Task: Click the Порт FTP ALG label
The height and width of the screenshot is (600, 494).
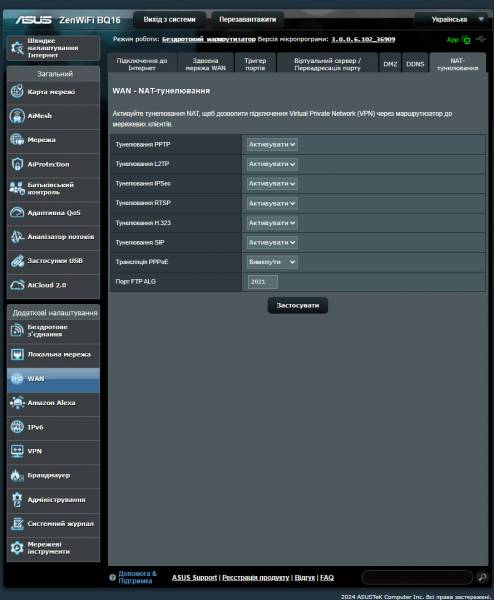Action: [135, 282]
